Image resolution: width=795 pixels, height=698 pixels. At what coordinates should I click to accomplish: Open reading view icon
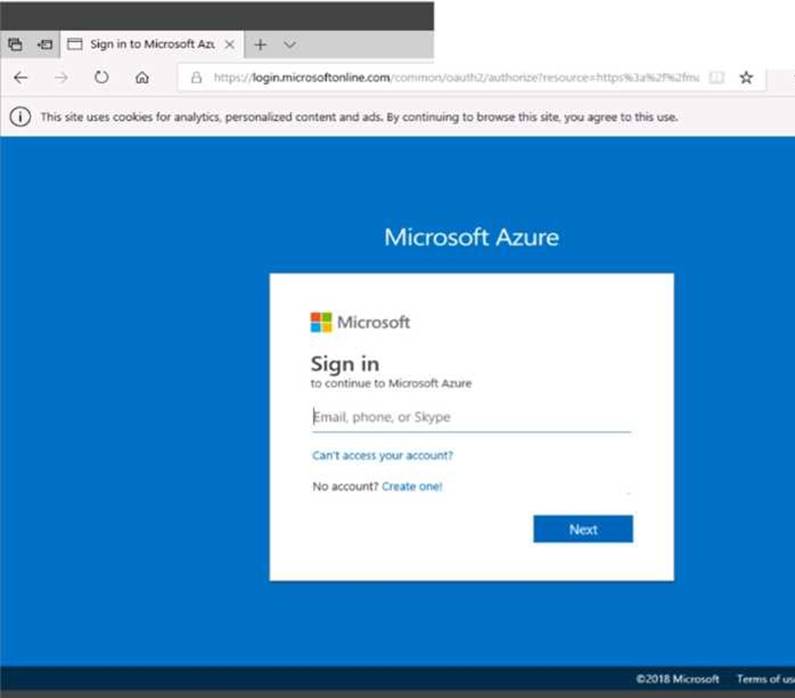pyautogui.click(x=716, y=78)
